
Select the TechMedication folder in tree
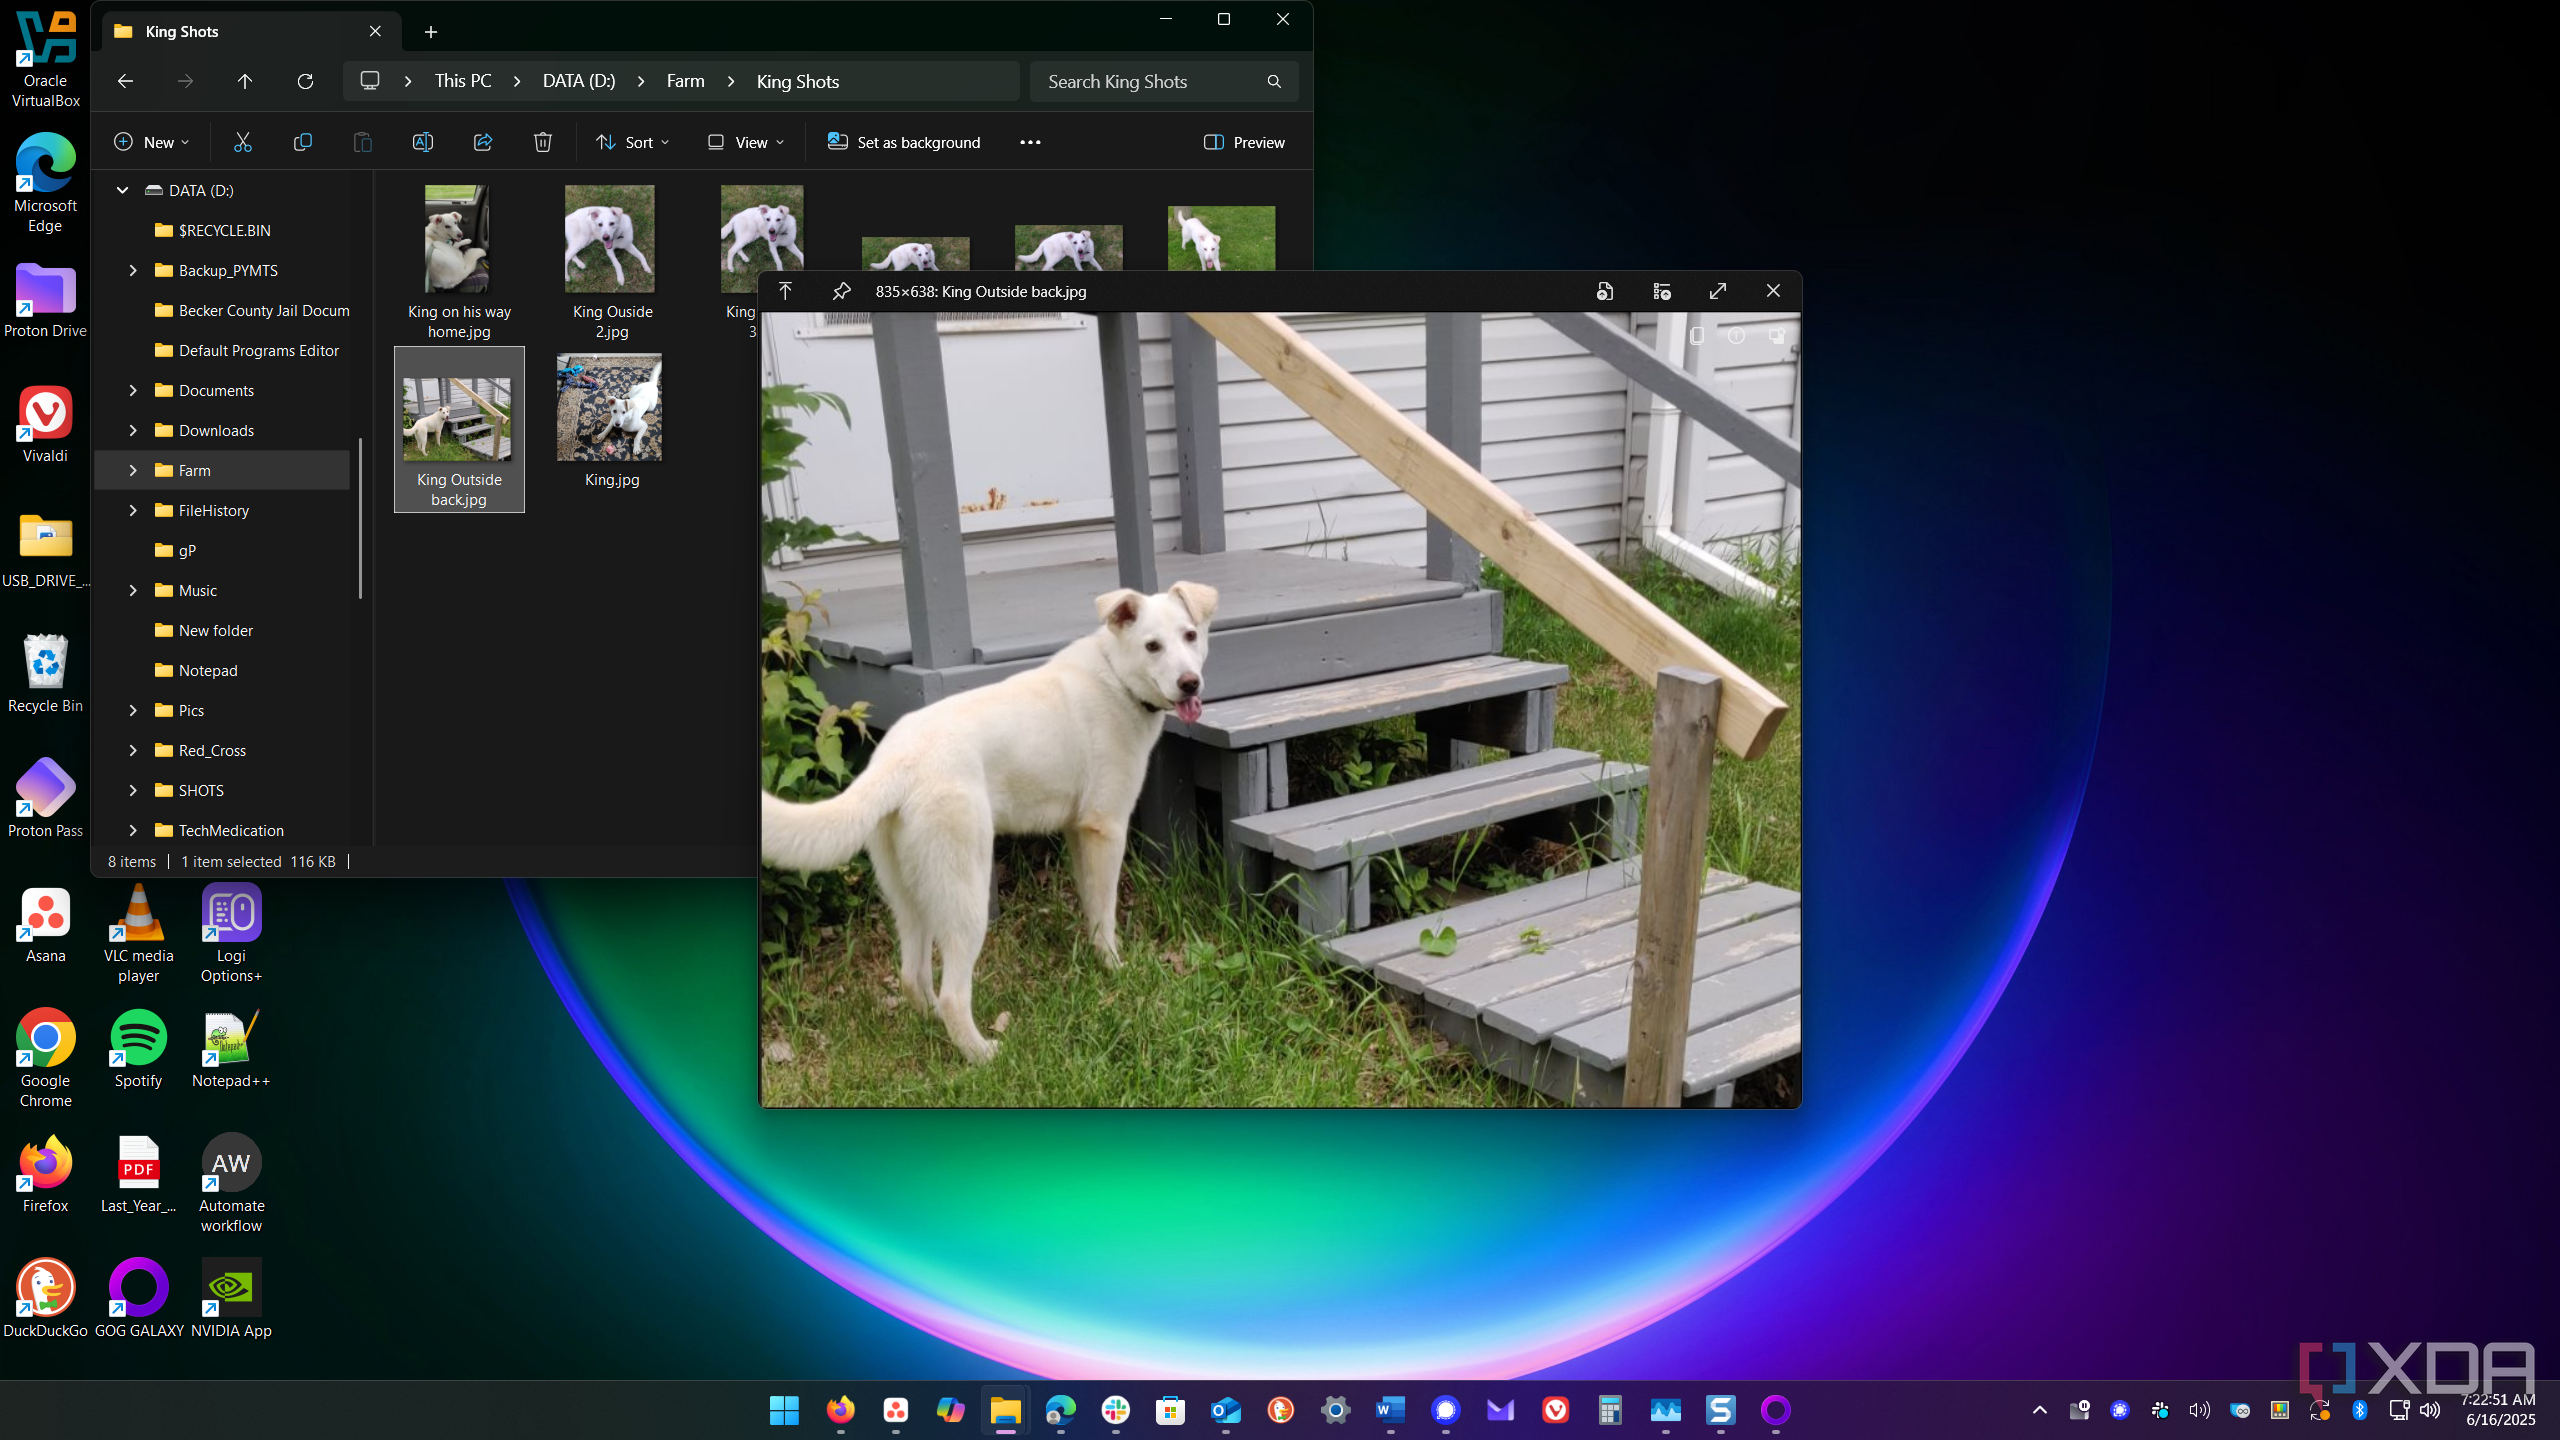[220, 830]
